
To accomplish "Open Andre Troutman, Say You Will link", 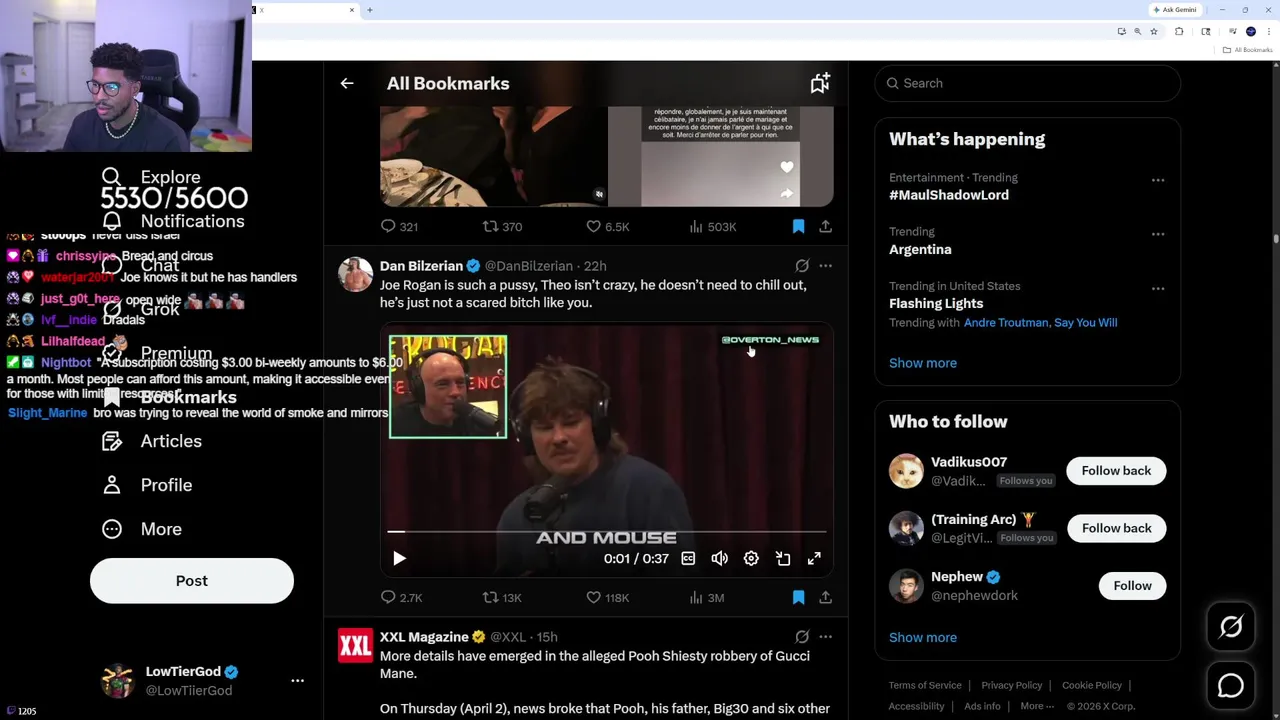I will 1040,323.
